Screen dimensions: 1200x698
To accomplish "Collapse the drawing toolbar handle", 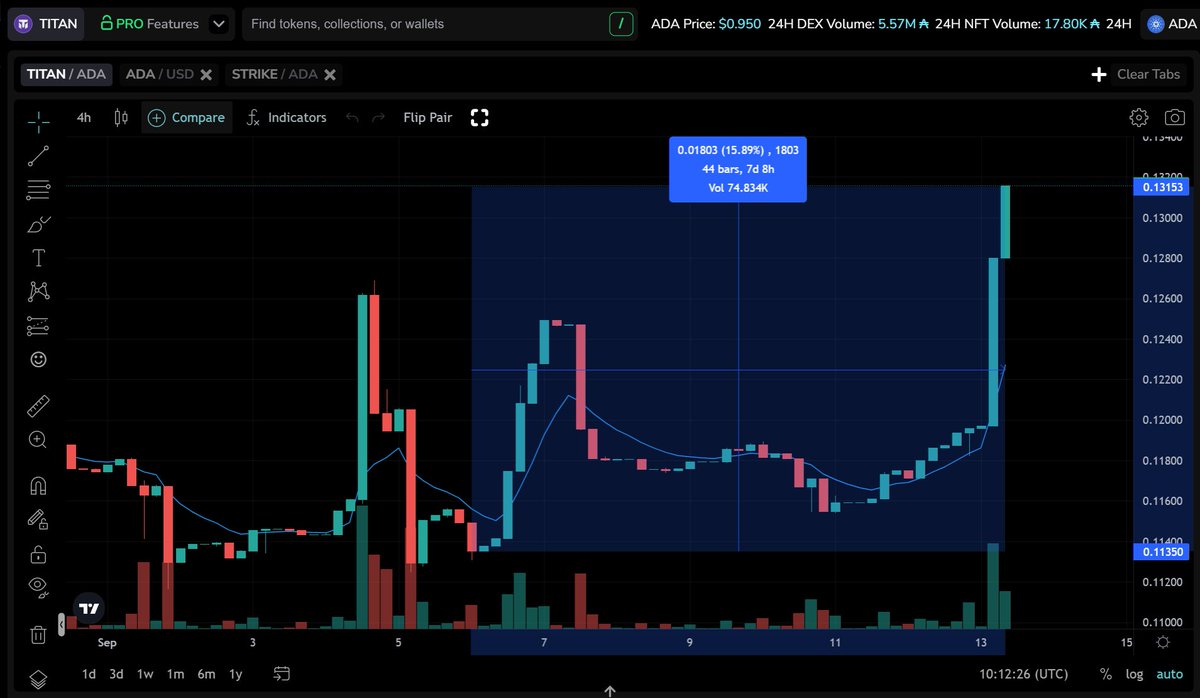I will coord(61,624).
